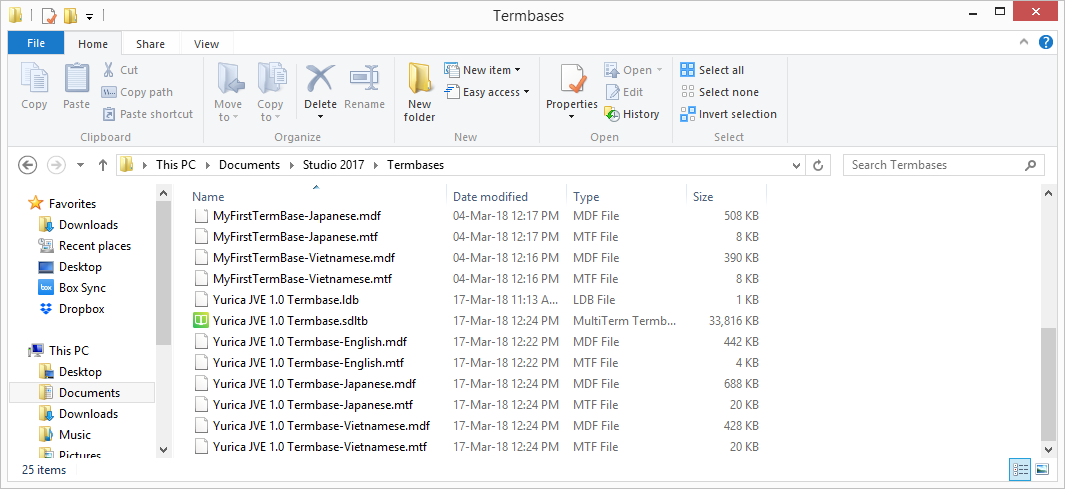The image size is (1065, 489).
Task: Click Paste shortcut option
Action: (148, 113)
